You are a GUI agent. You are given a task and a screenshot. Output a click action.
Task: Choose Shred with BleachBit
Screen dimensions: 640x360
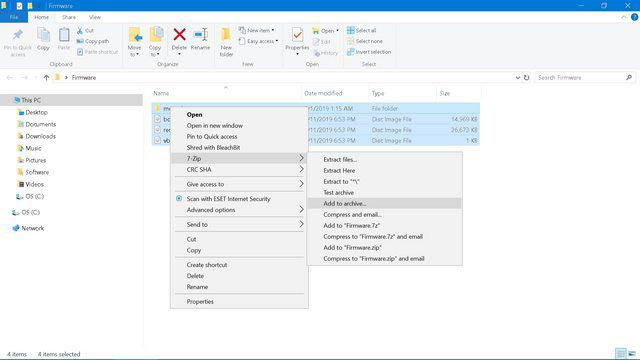pyautogui.click(x=239, y=148)
